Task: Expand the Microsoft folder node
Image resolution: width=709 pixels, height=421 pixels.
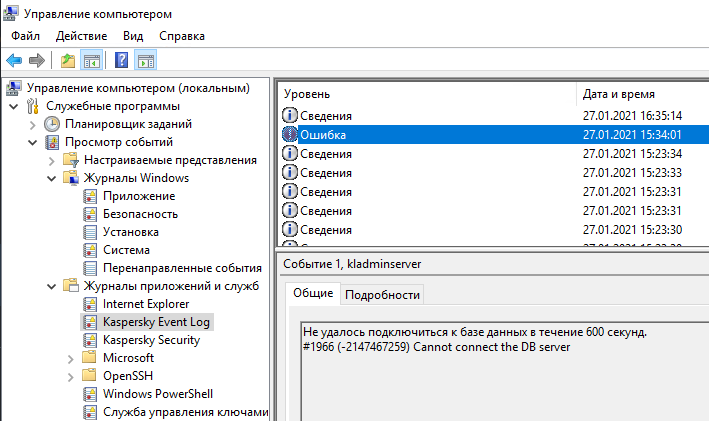Action: click(71, 359)
